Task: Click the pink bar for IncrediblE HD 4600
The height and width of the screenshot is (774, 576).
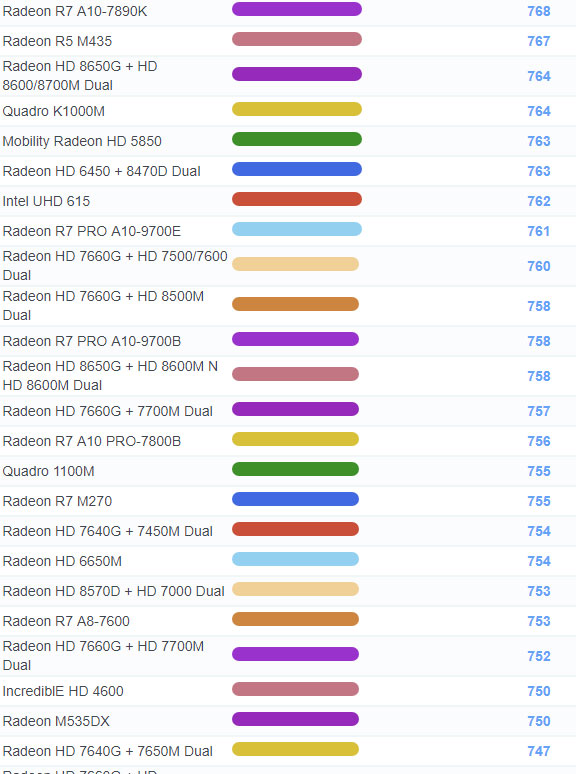Action: (x=295, y=690)
